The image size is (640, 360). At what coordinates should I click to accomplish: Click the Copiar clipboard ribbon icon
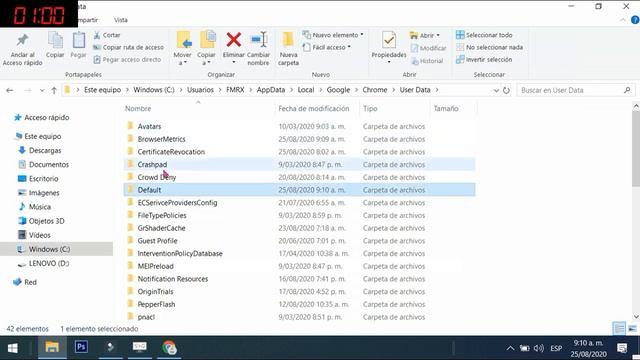tap(55, 41)
